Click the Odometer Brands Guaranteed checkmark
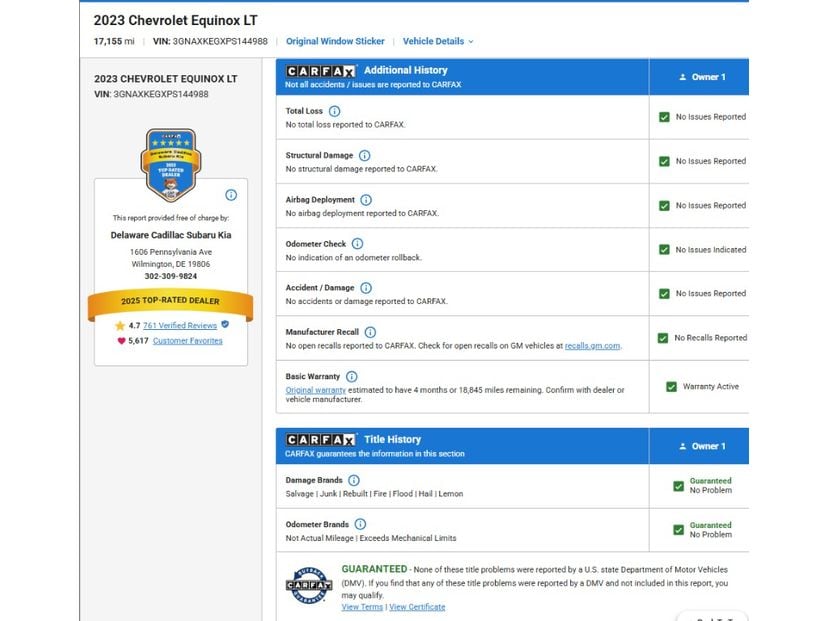This screenshot has height=621, width=828. point(679,530)
